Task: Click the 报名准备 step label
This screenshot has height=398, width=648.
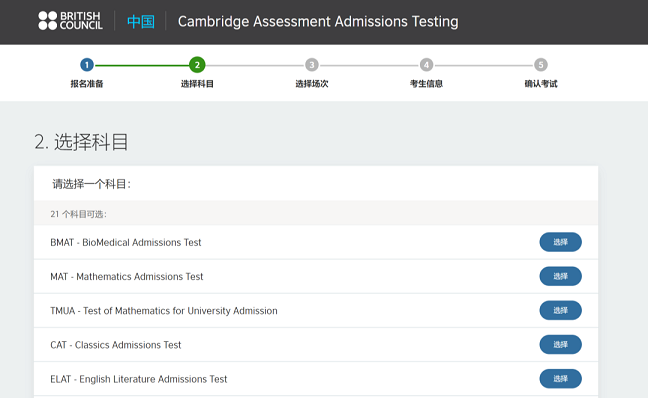Action: 87,84
